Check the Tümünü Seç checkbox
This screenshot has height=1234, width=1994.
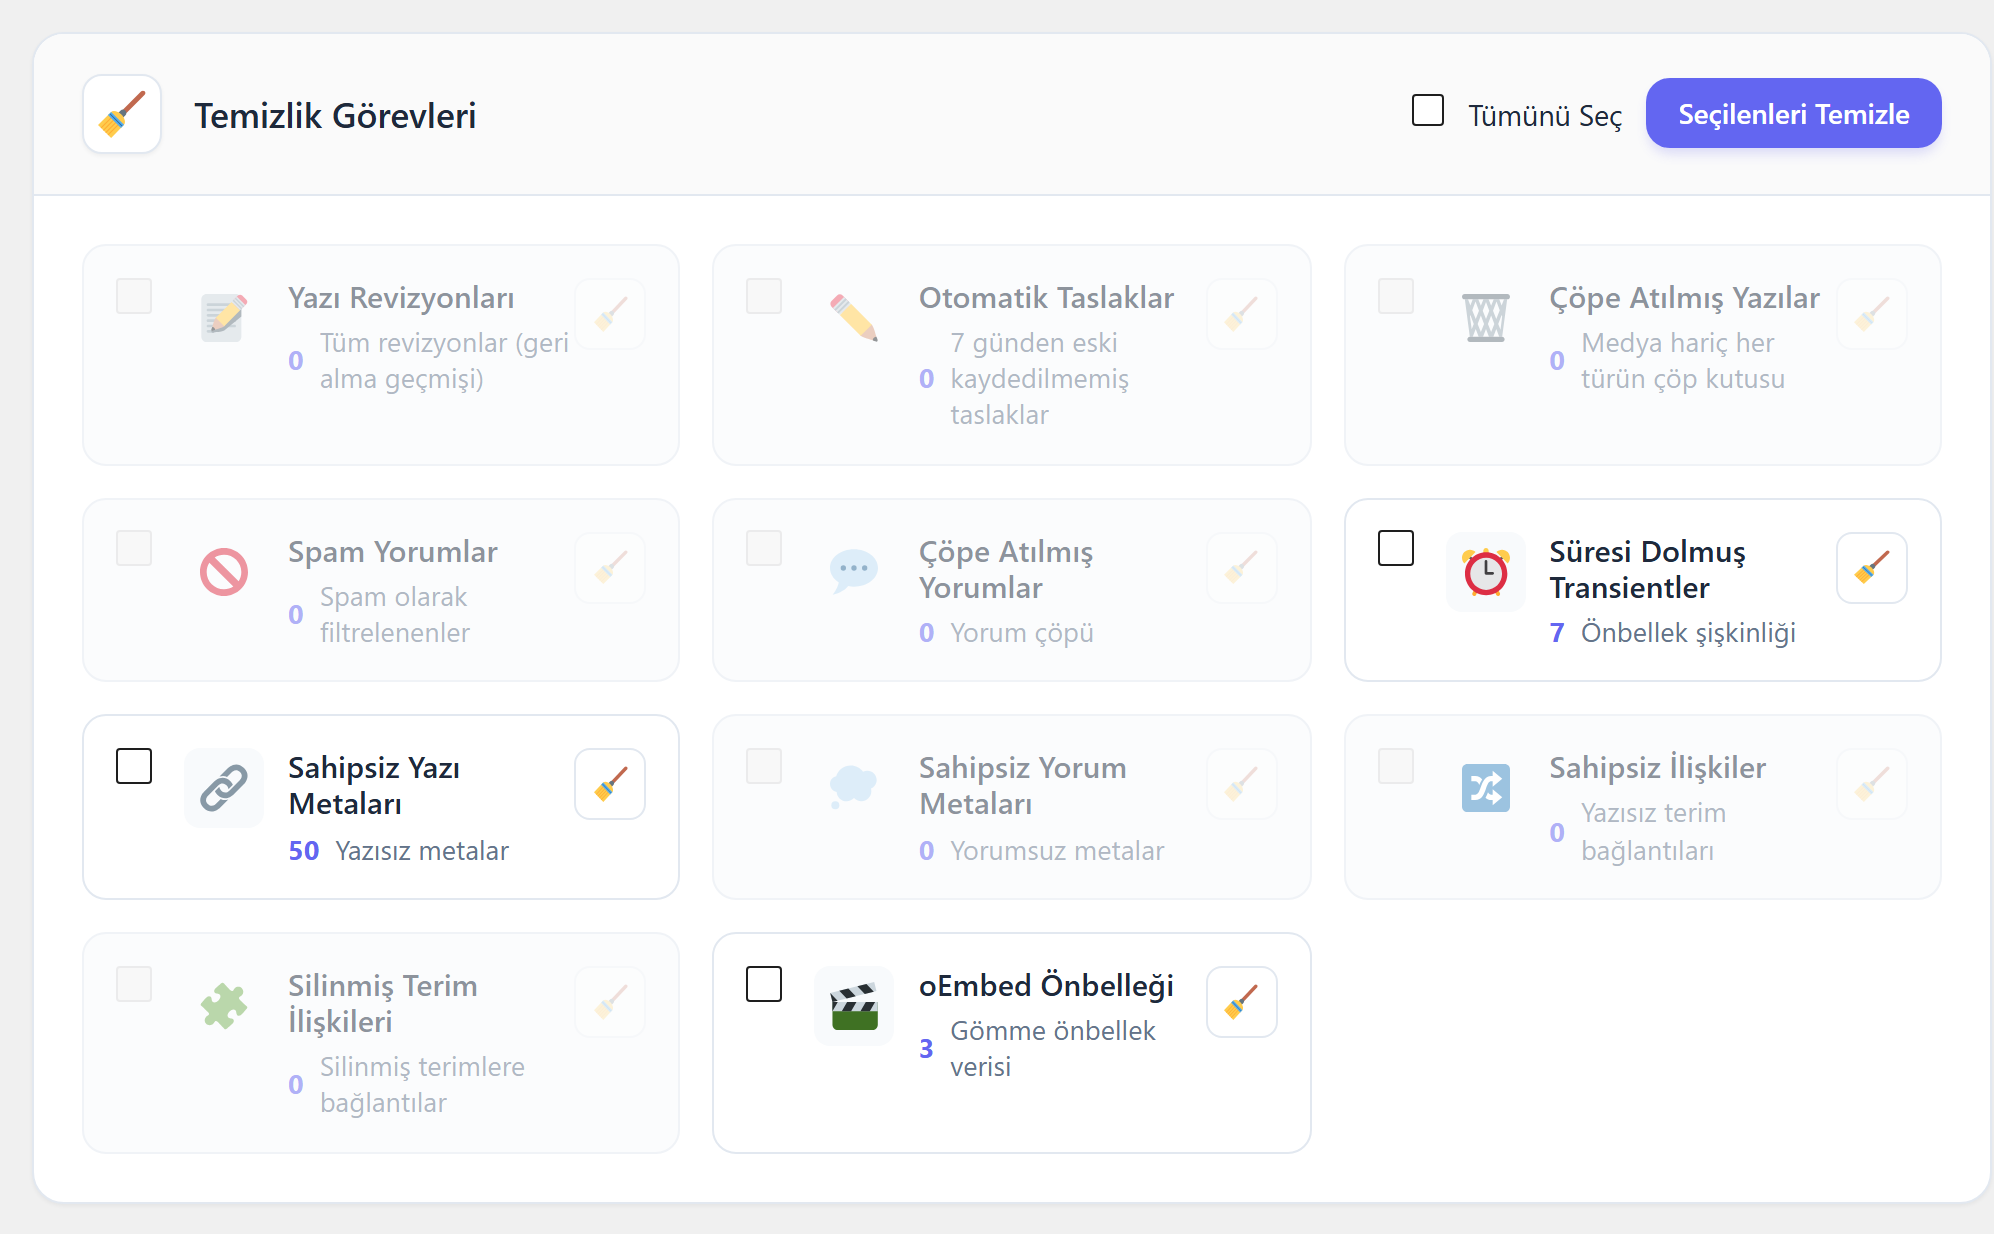[x=1427, y=110]
